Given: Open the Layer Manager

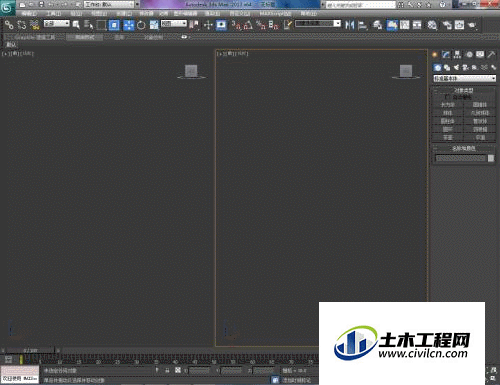Looking at the screenshot, I should point(377,25).
